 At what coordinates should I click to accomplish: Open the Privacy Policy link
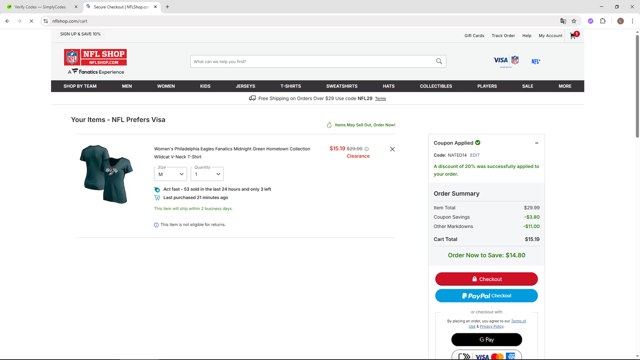click(492, 327)
